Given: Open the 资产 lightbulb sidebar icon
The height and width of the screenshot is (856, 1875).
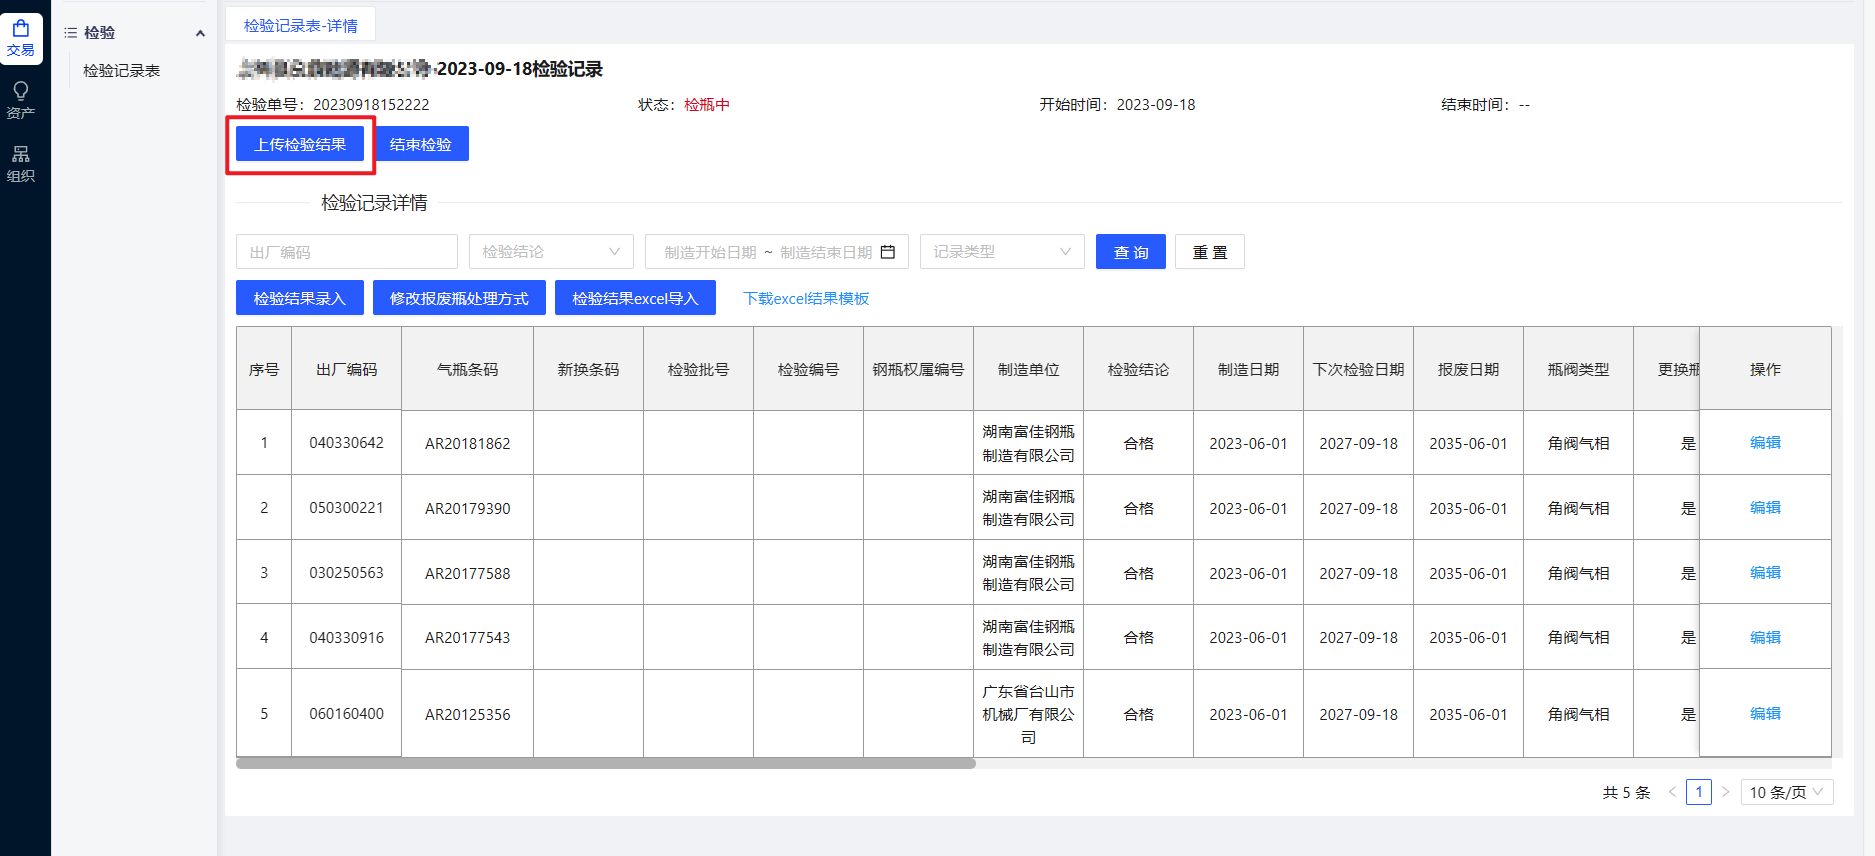Looking at the screenshot, I should point(21,101).
